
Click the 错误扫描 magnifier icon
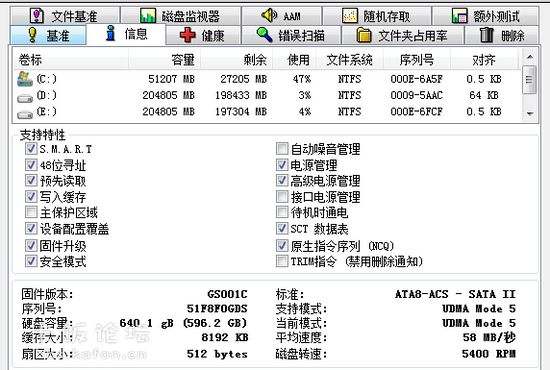264,35
